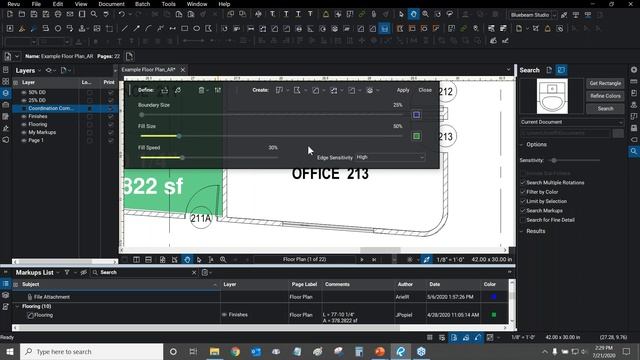
Task: Enable Search for Fine Detail checkbox
Action: click(x=523, y=220)
